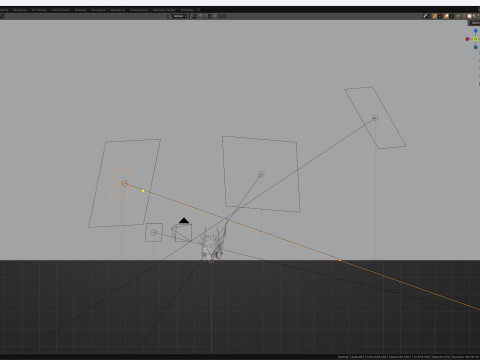This screenshot has height=360, width=480.
Task: Select solid viewport shading
Action: pos(469,16)
